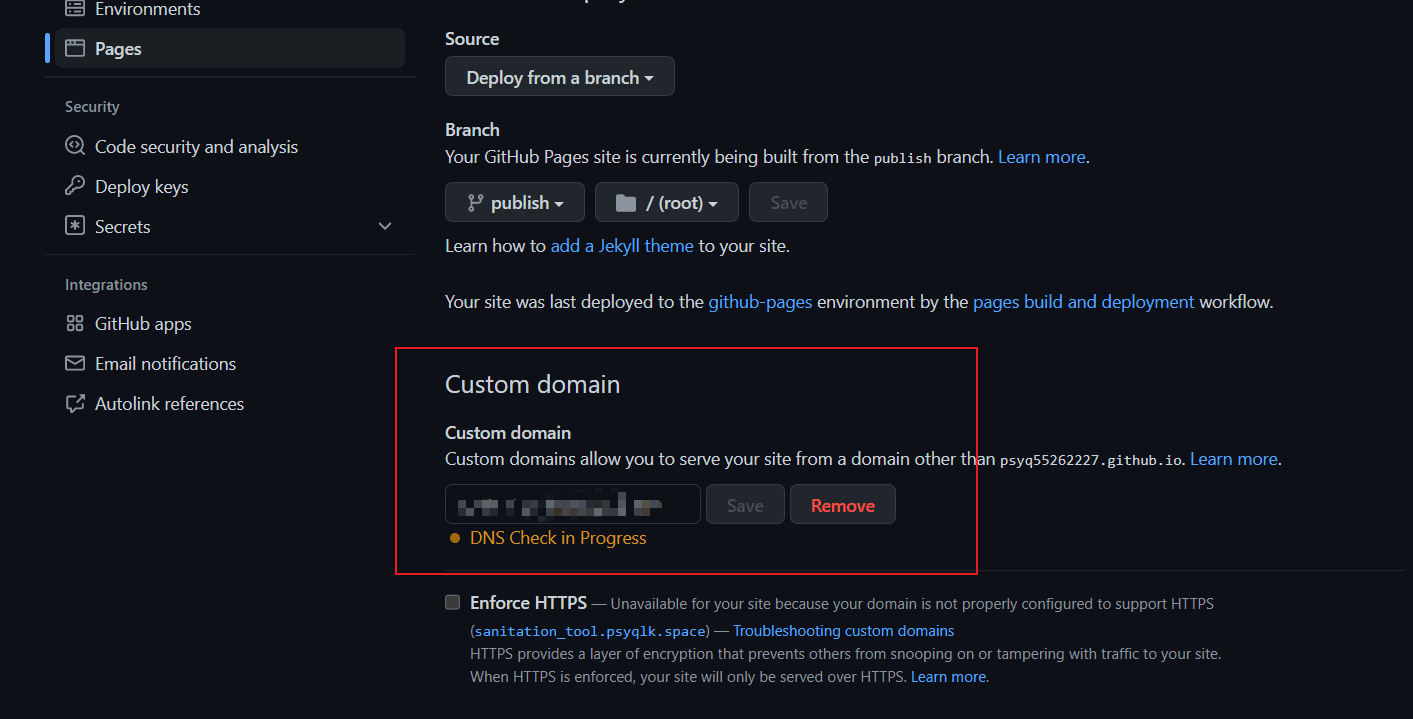
Task: Open the github-pages environment link
Action: point(760,301)
